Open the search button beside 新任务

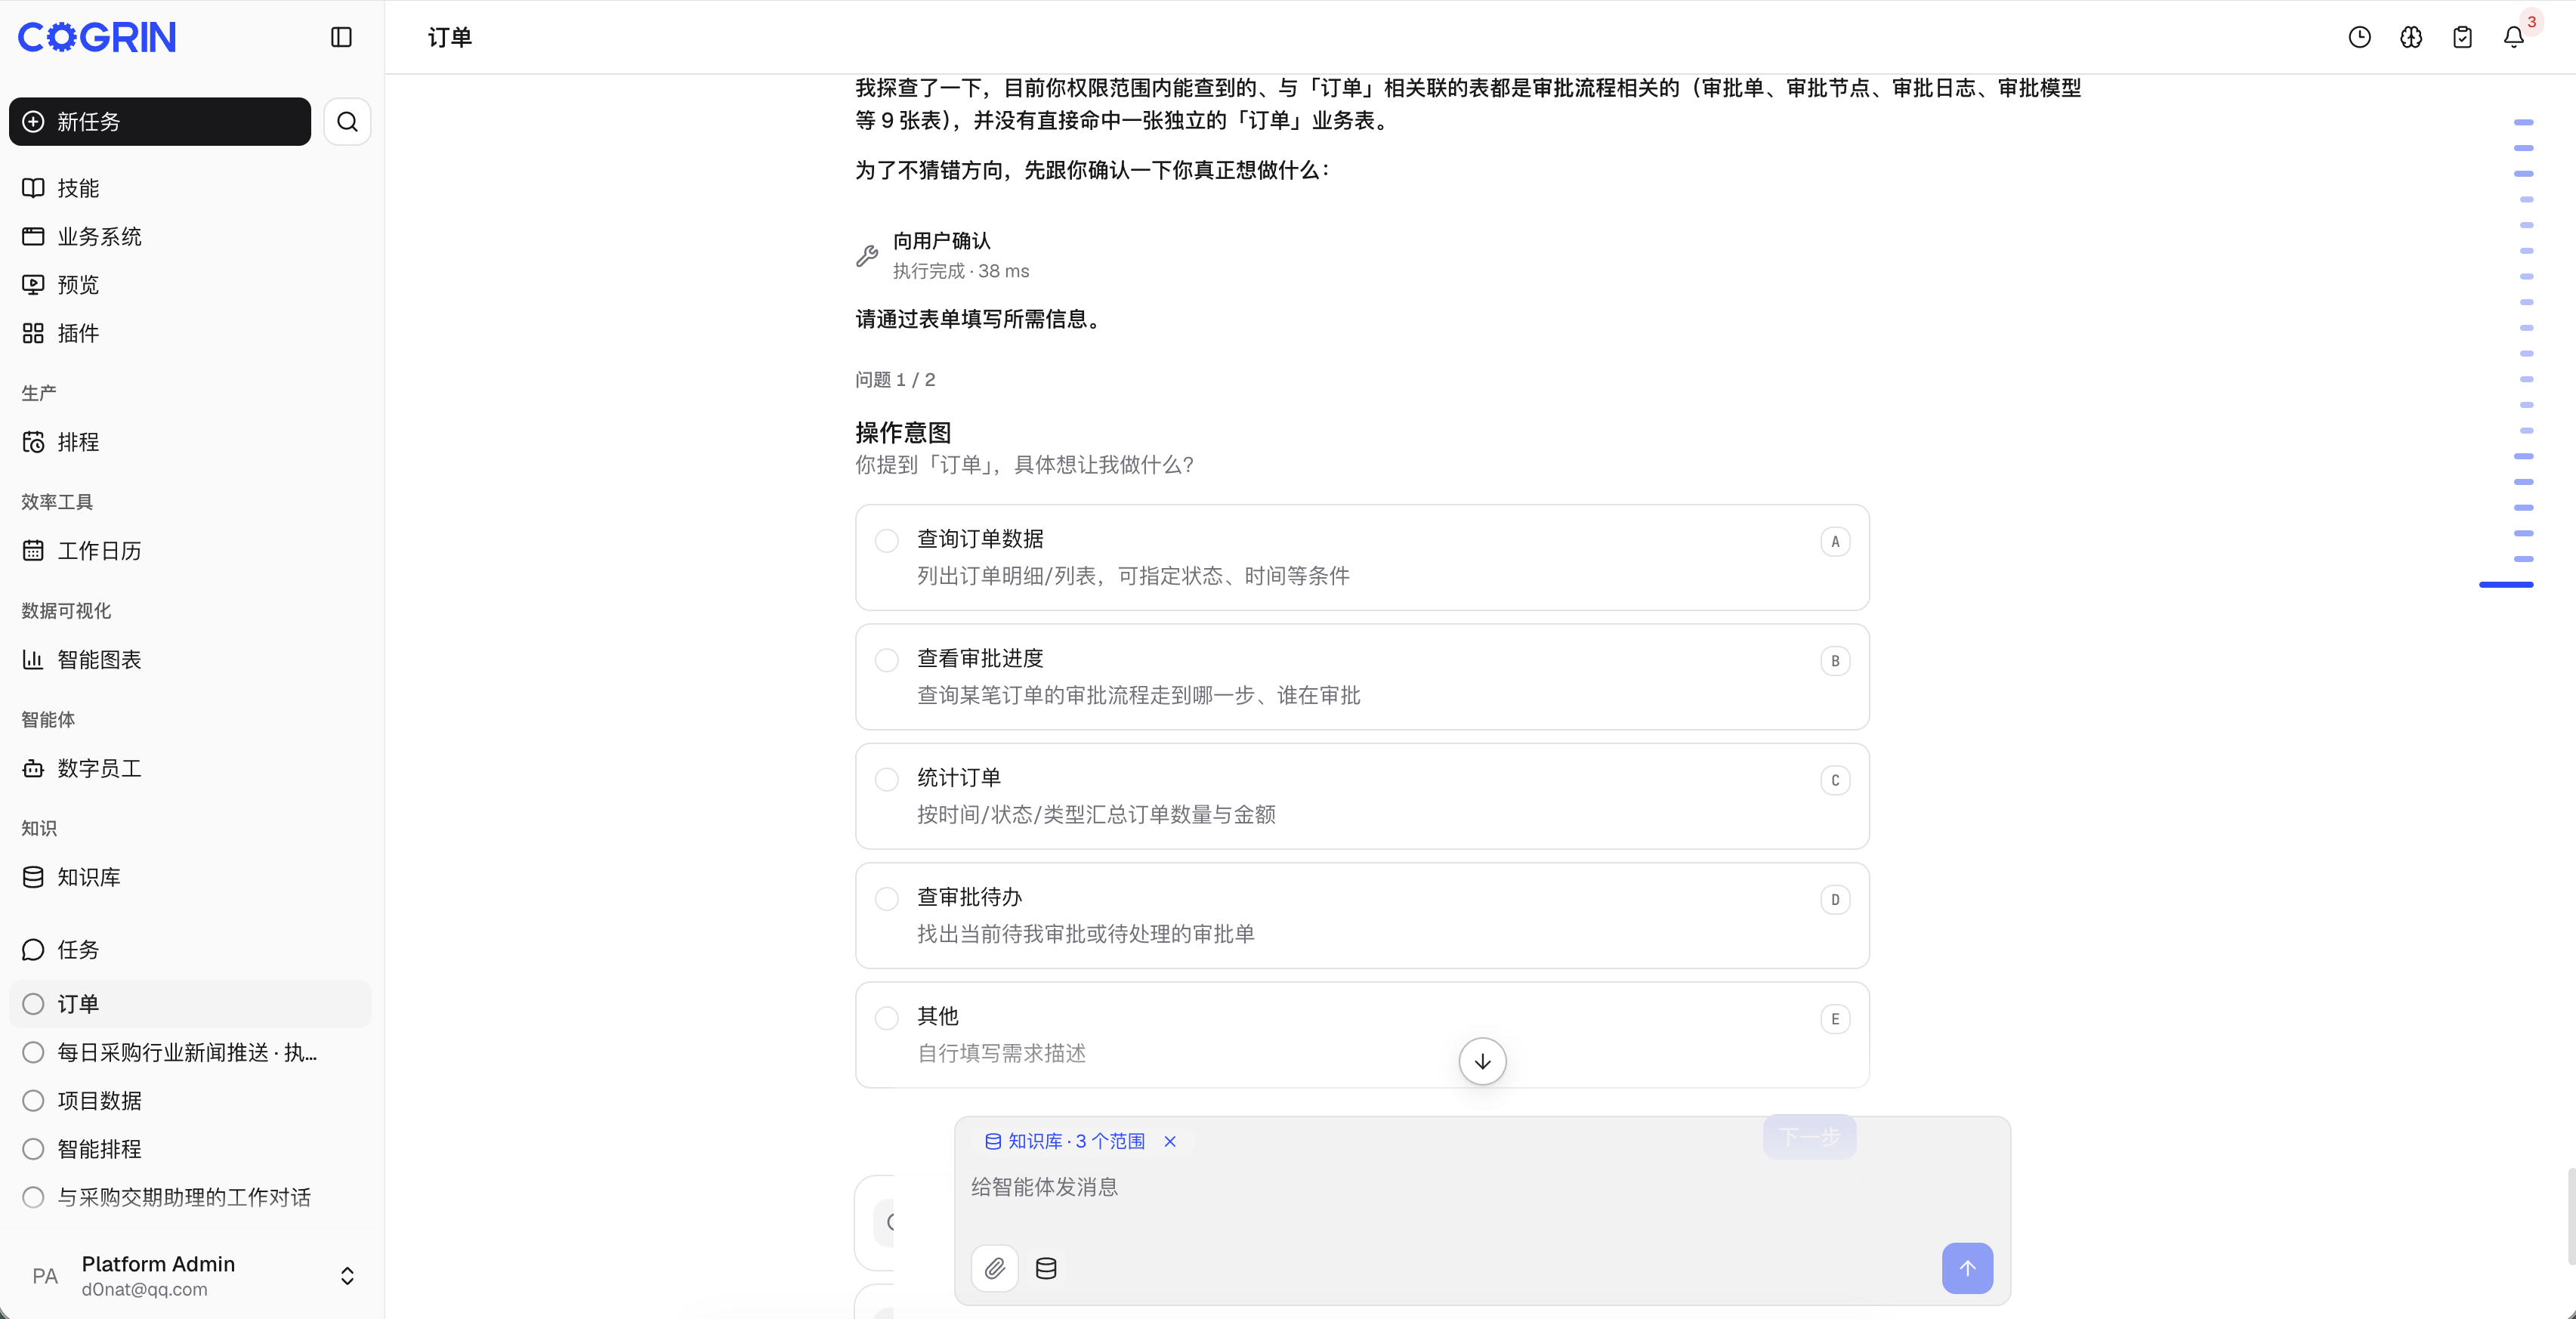pyautogui.click(x=347, y=122)
